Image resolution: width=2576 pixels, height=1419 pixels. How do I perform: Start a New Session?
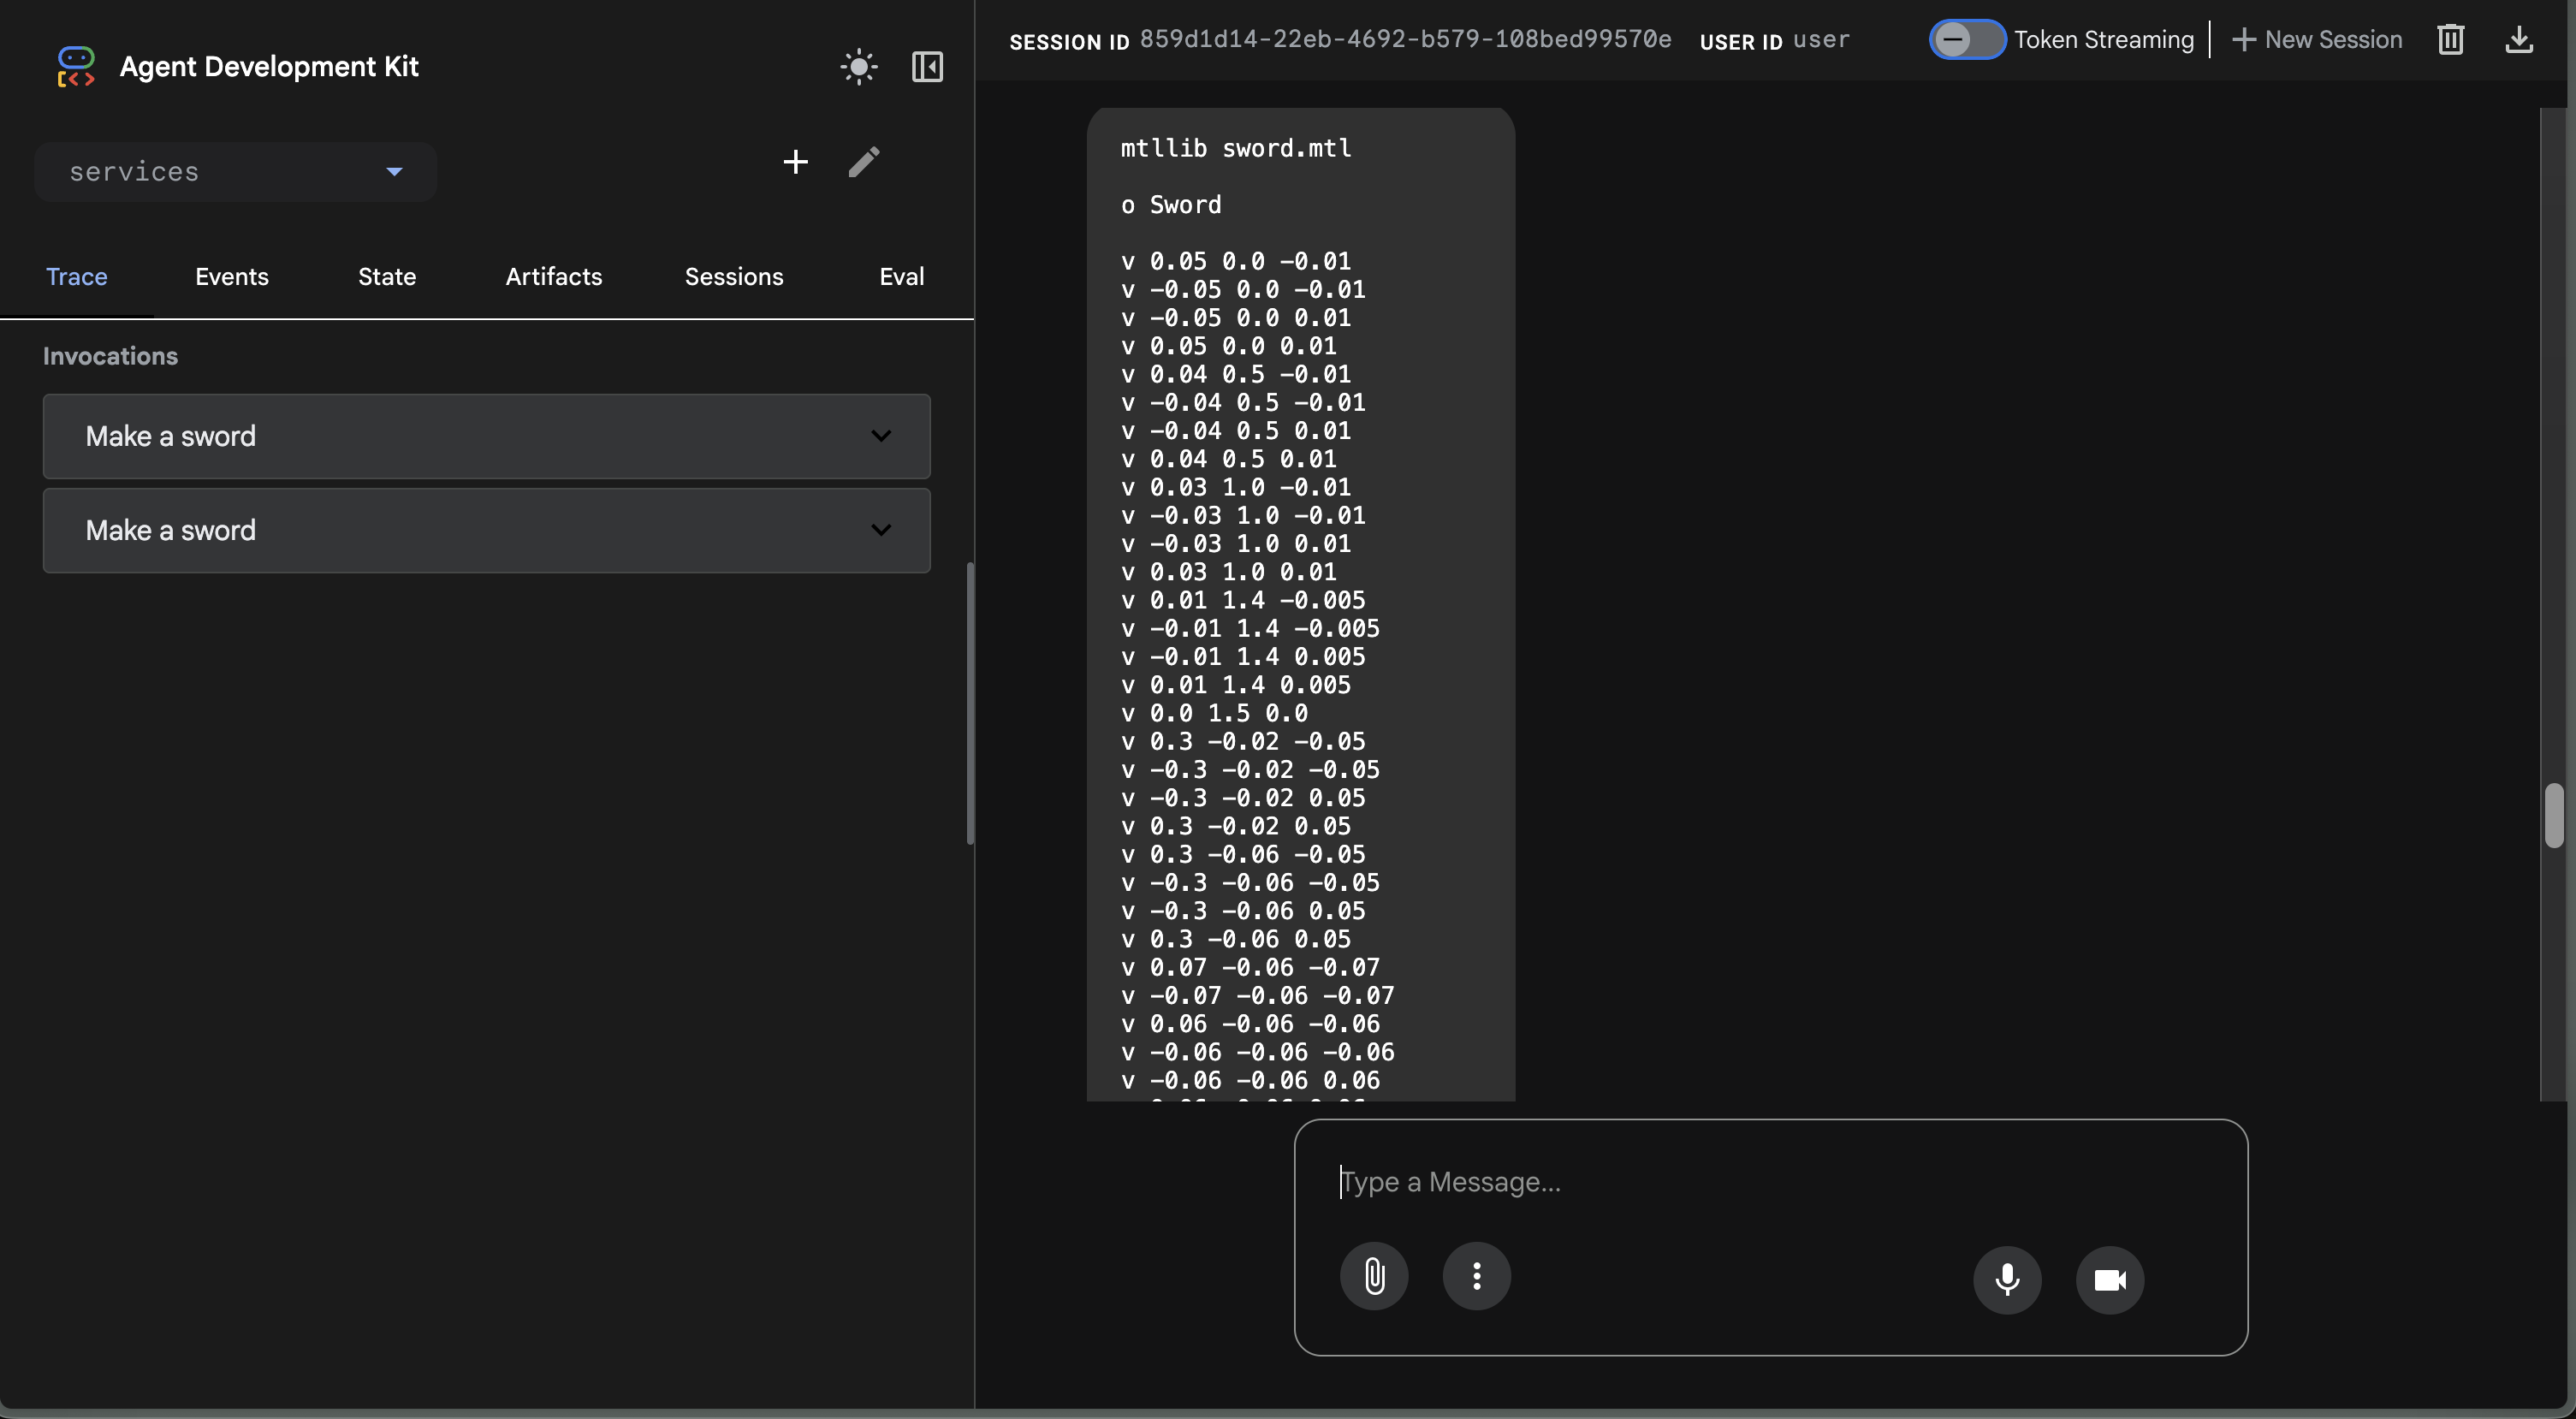(2317, 40)
